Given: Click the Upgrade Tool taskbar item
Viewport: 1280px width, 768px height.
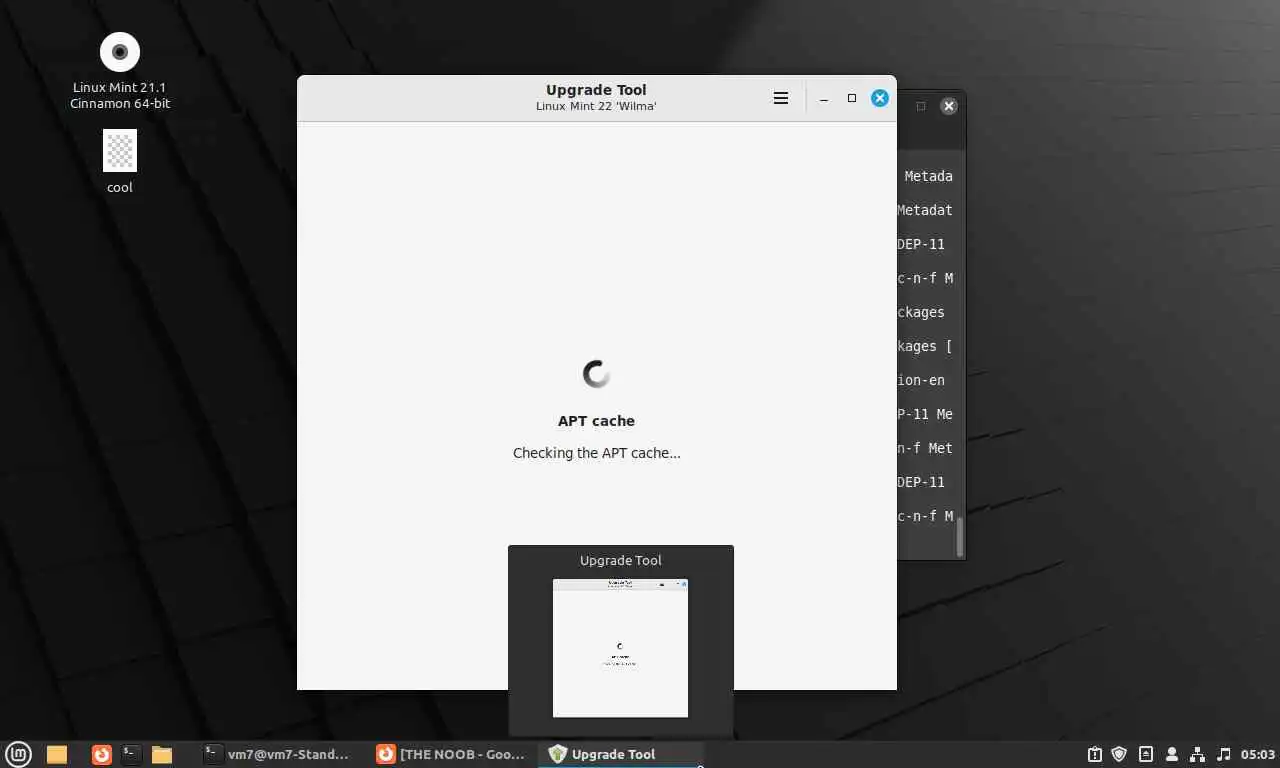Looking at the screenshot, I should tap(621, 754).
